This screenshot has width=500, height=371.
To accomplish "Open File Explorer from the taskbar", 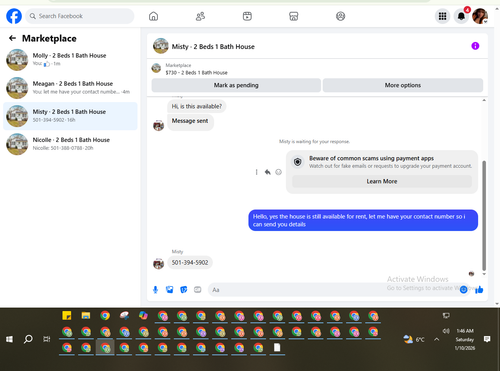I will [86, 315].
